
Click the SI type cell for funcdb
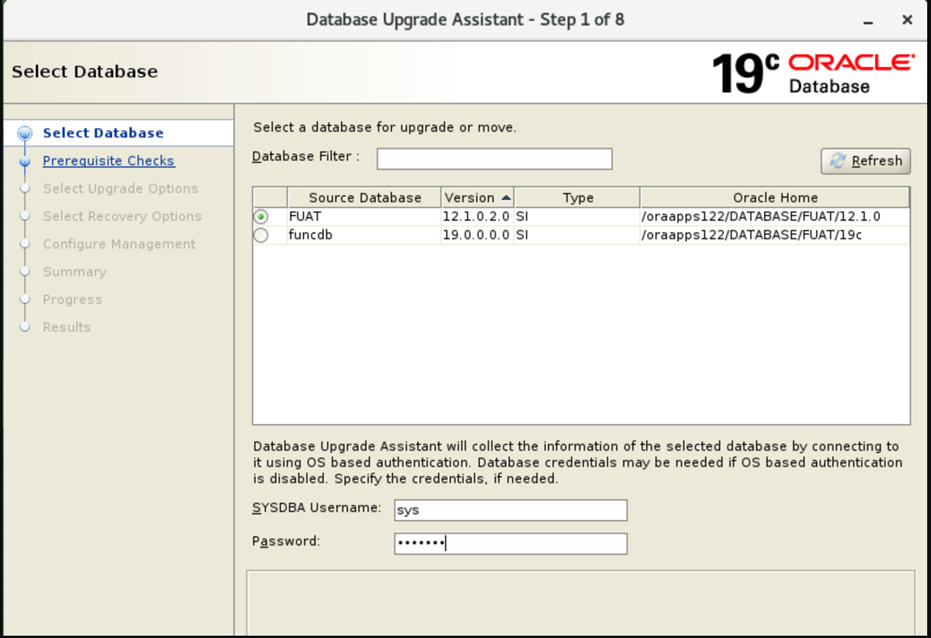click(x=577, y=235)
